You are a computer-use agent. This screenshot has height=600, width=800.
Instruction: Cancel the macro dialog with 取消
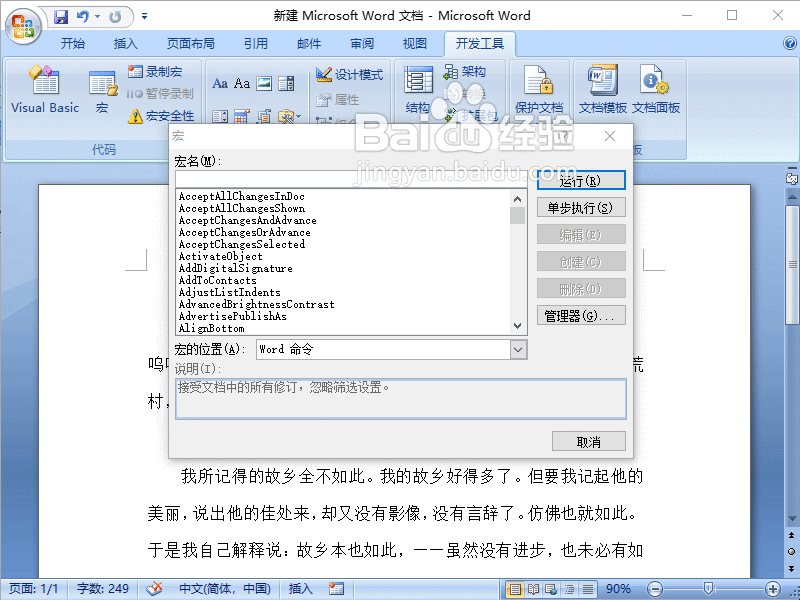pyautogui.click(x=589, y=442)
